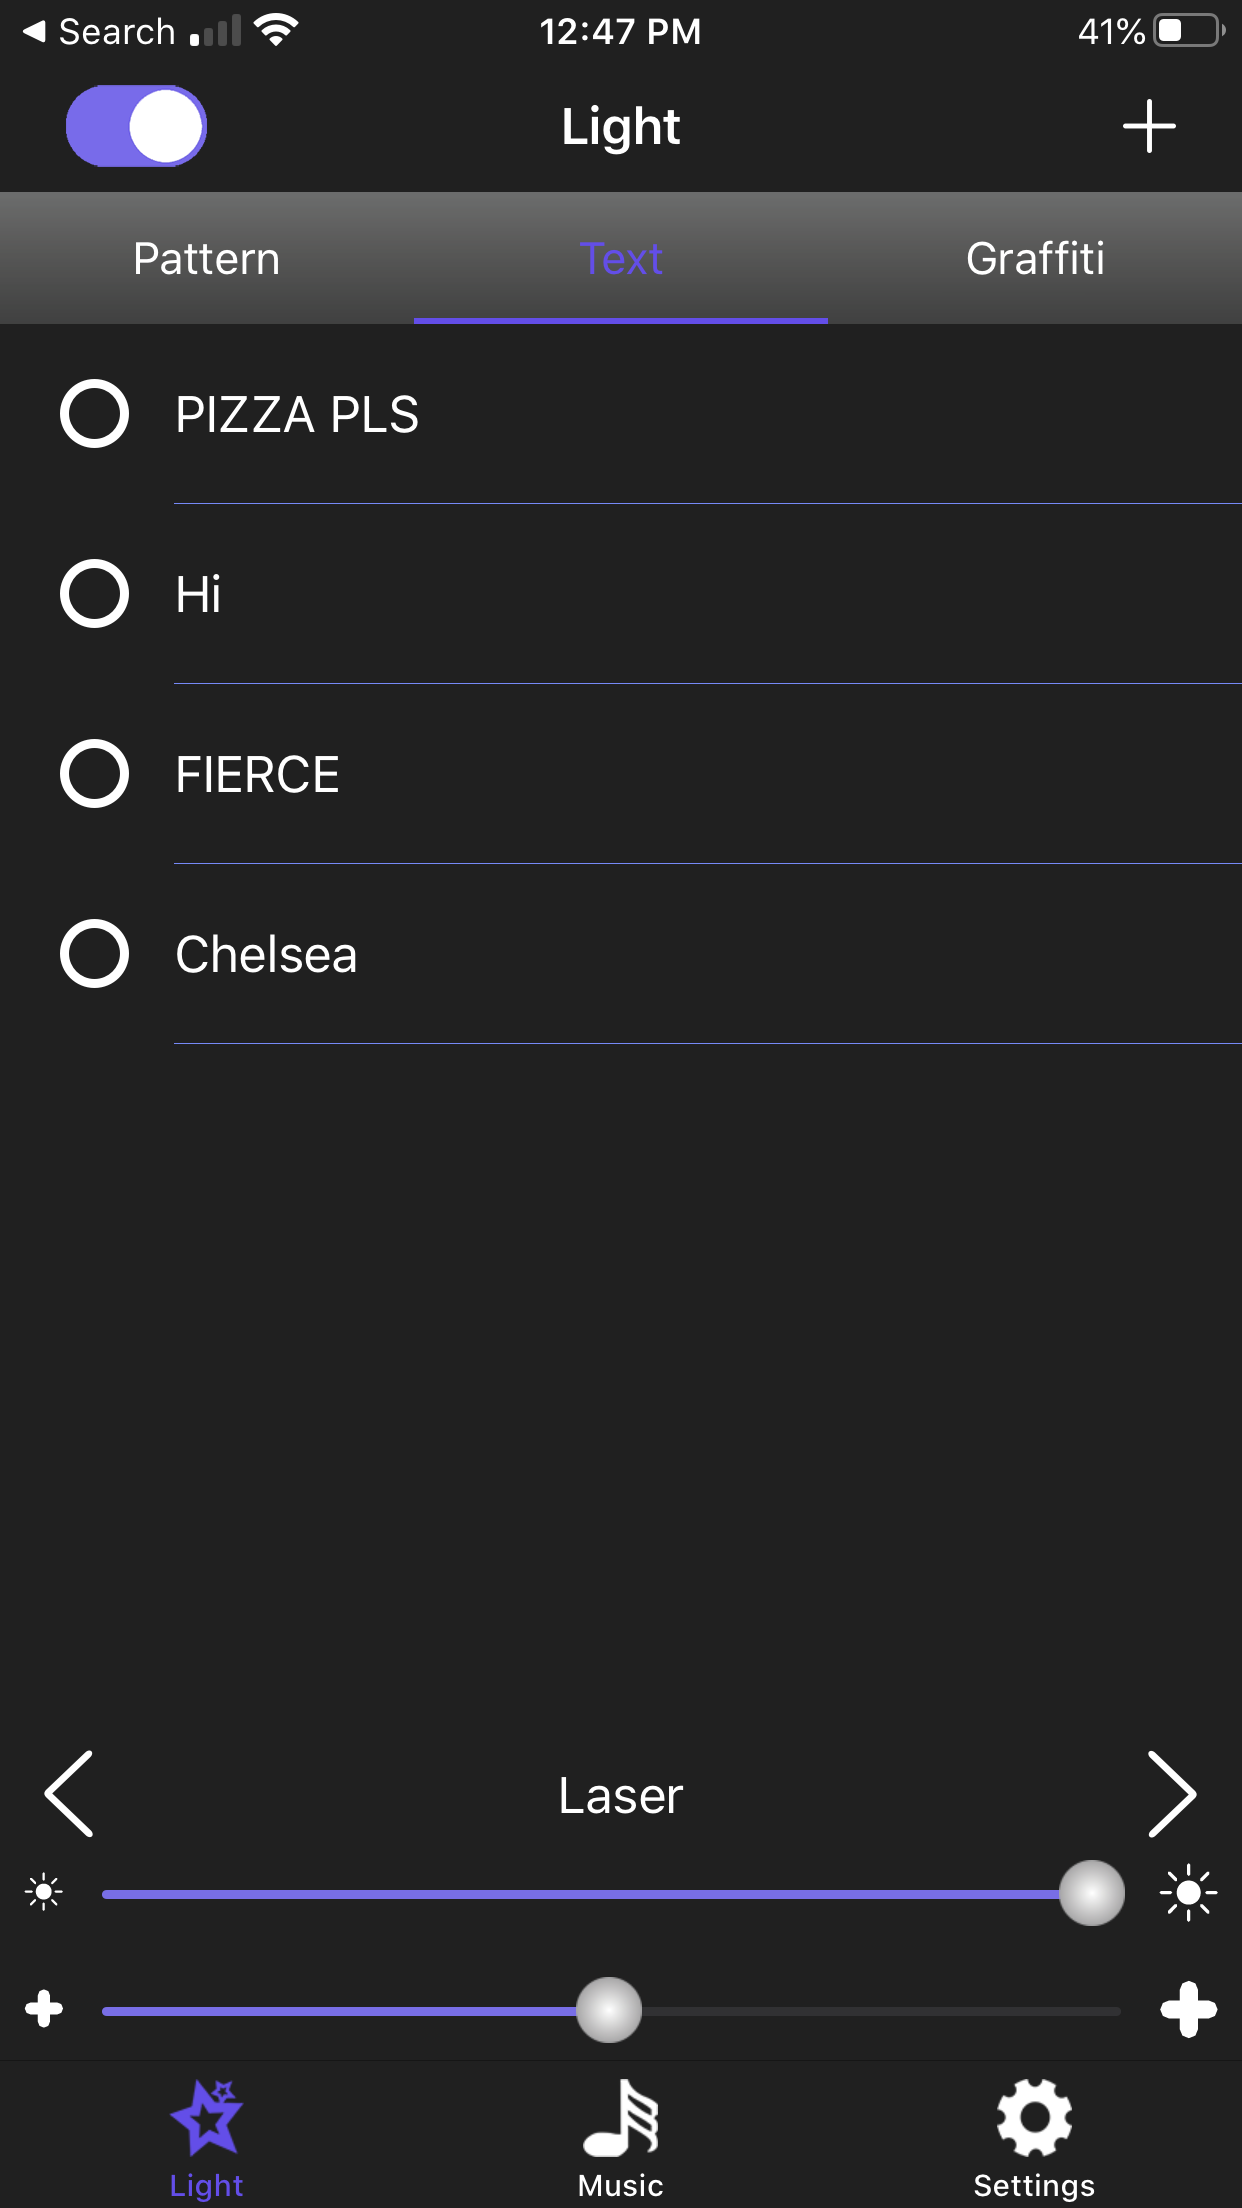Tap the large plus icon by lower slider

tap(1188, 2008)
